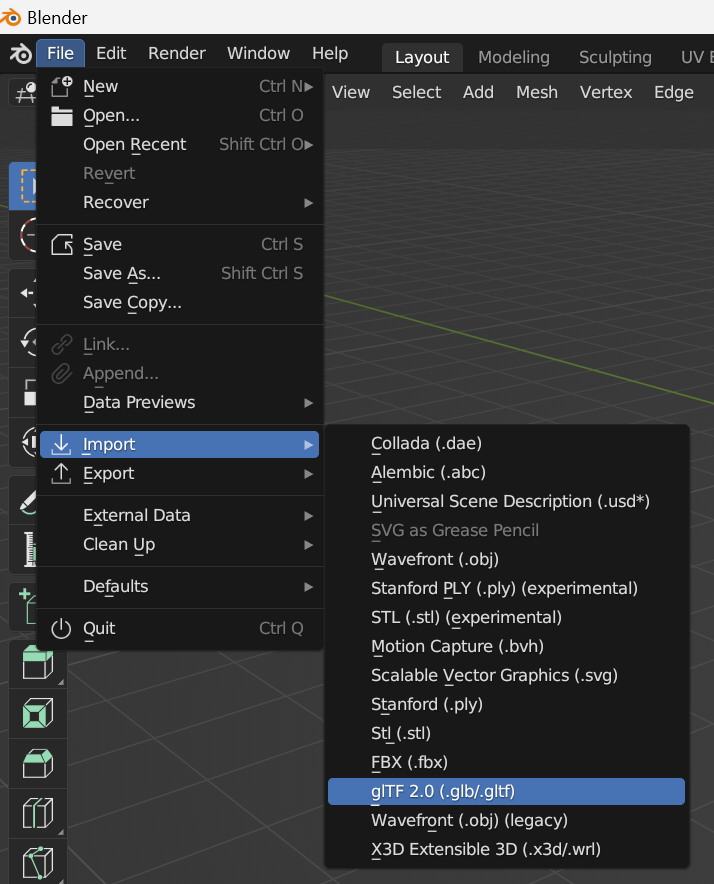
Task: Open the Render menu
Action: (x=177, y=54)
